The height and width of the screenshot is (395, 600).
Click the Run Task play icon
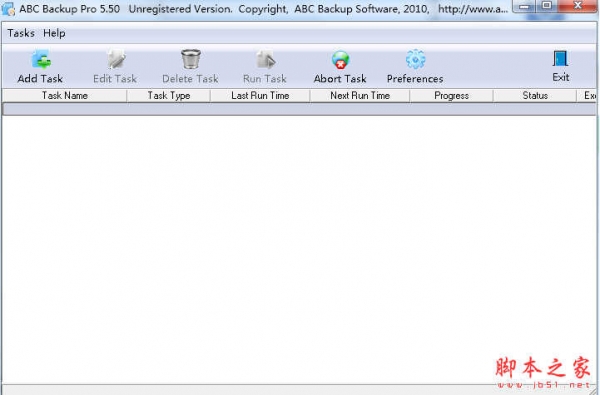click(265, 60)
